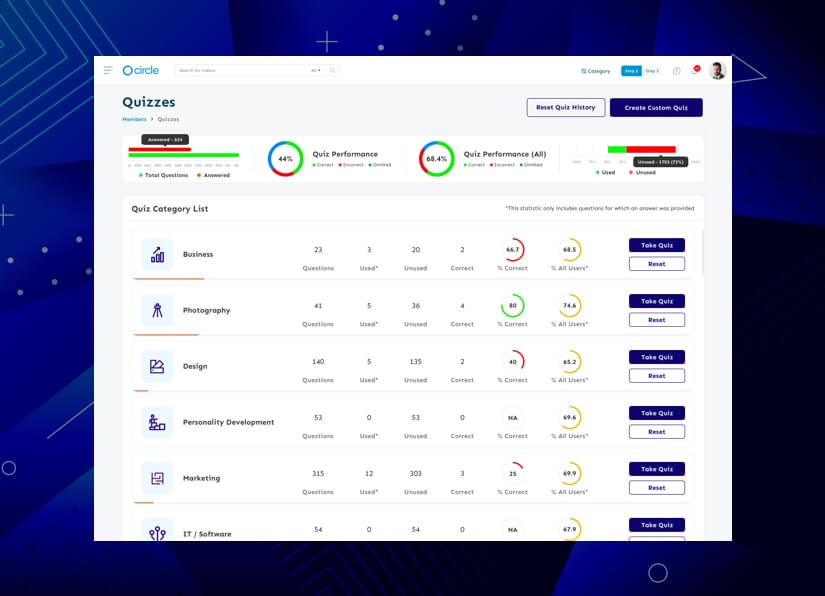Click the Design category icon
Viewport: 825px width, 596px height.
tap(157, 367)
